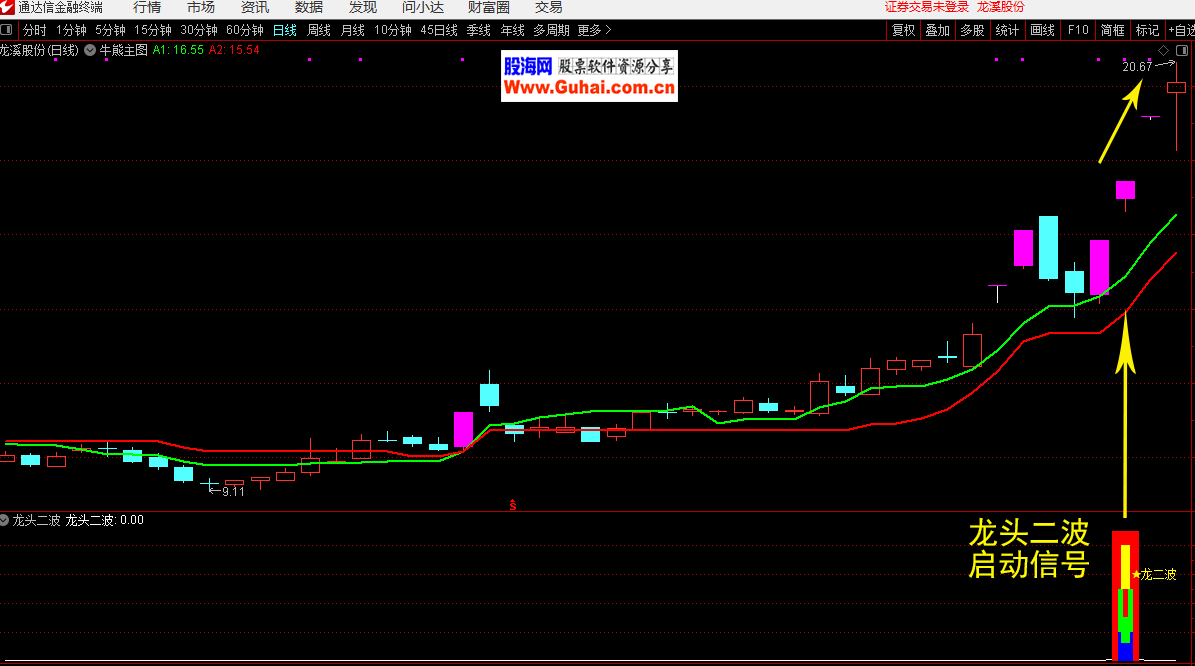The height and width of the screenshot is (666, 1195).
Task: Expand the 牛熊主图 indicator dropdown arrow
Action: [91, 49]
